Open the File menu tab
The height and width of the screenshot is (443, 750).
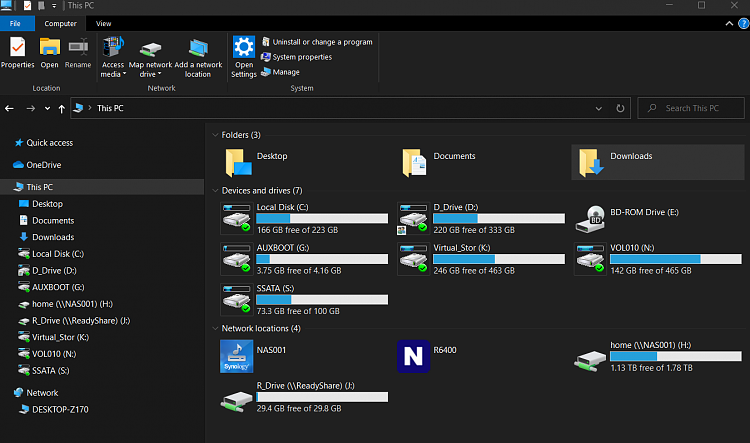pyautogui.click(x=17, y=22)
